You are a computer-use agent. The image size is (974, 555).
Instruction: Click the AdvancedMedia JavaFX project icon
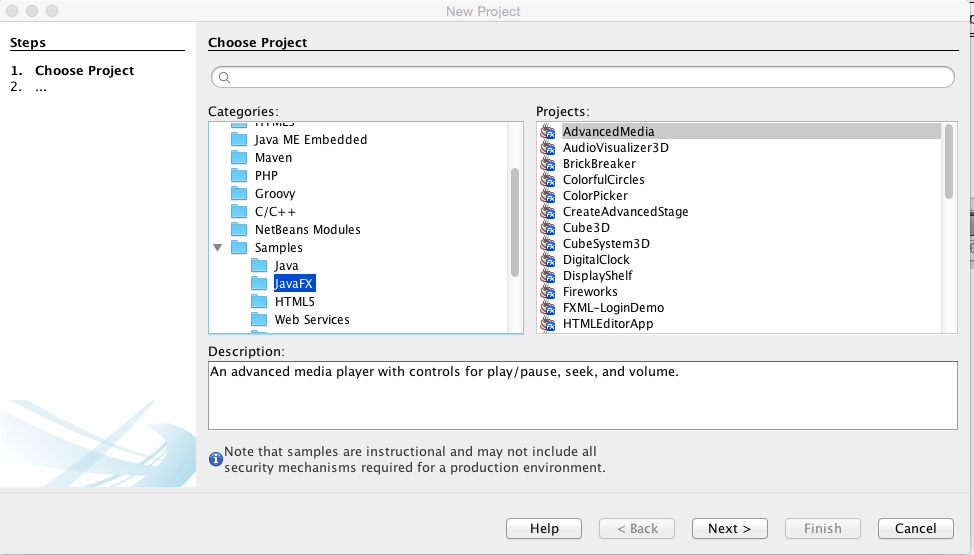coord(547,132)
